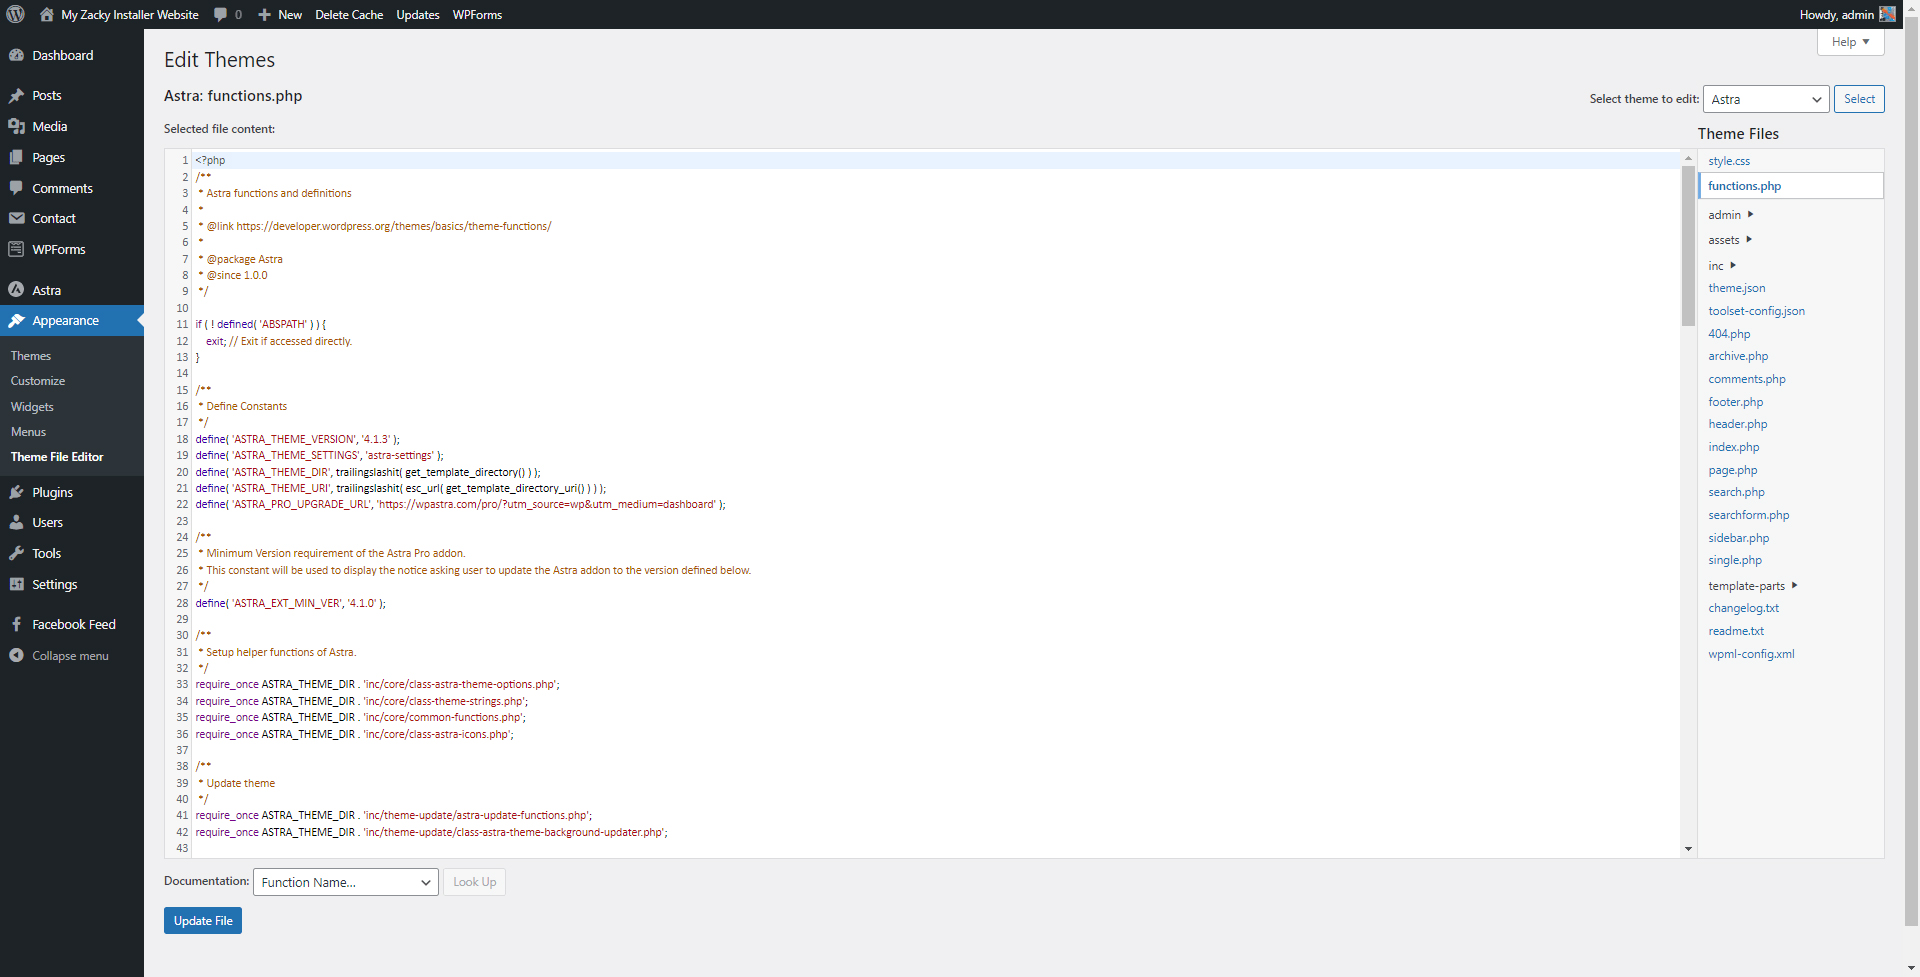
Task: Expand the template-parts folder
Action: pos(1752,585)
